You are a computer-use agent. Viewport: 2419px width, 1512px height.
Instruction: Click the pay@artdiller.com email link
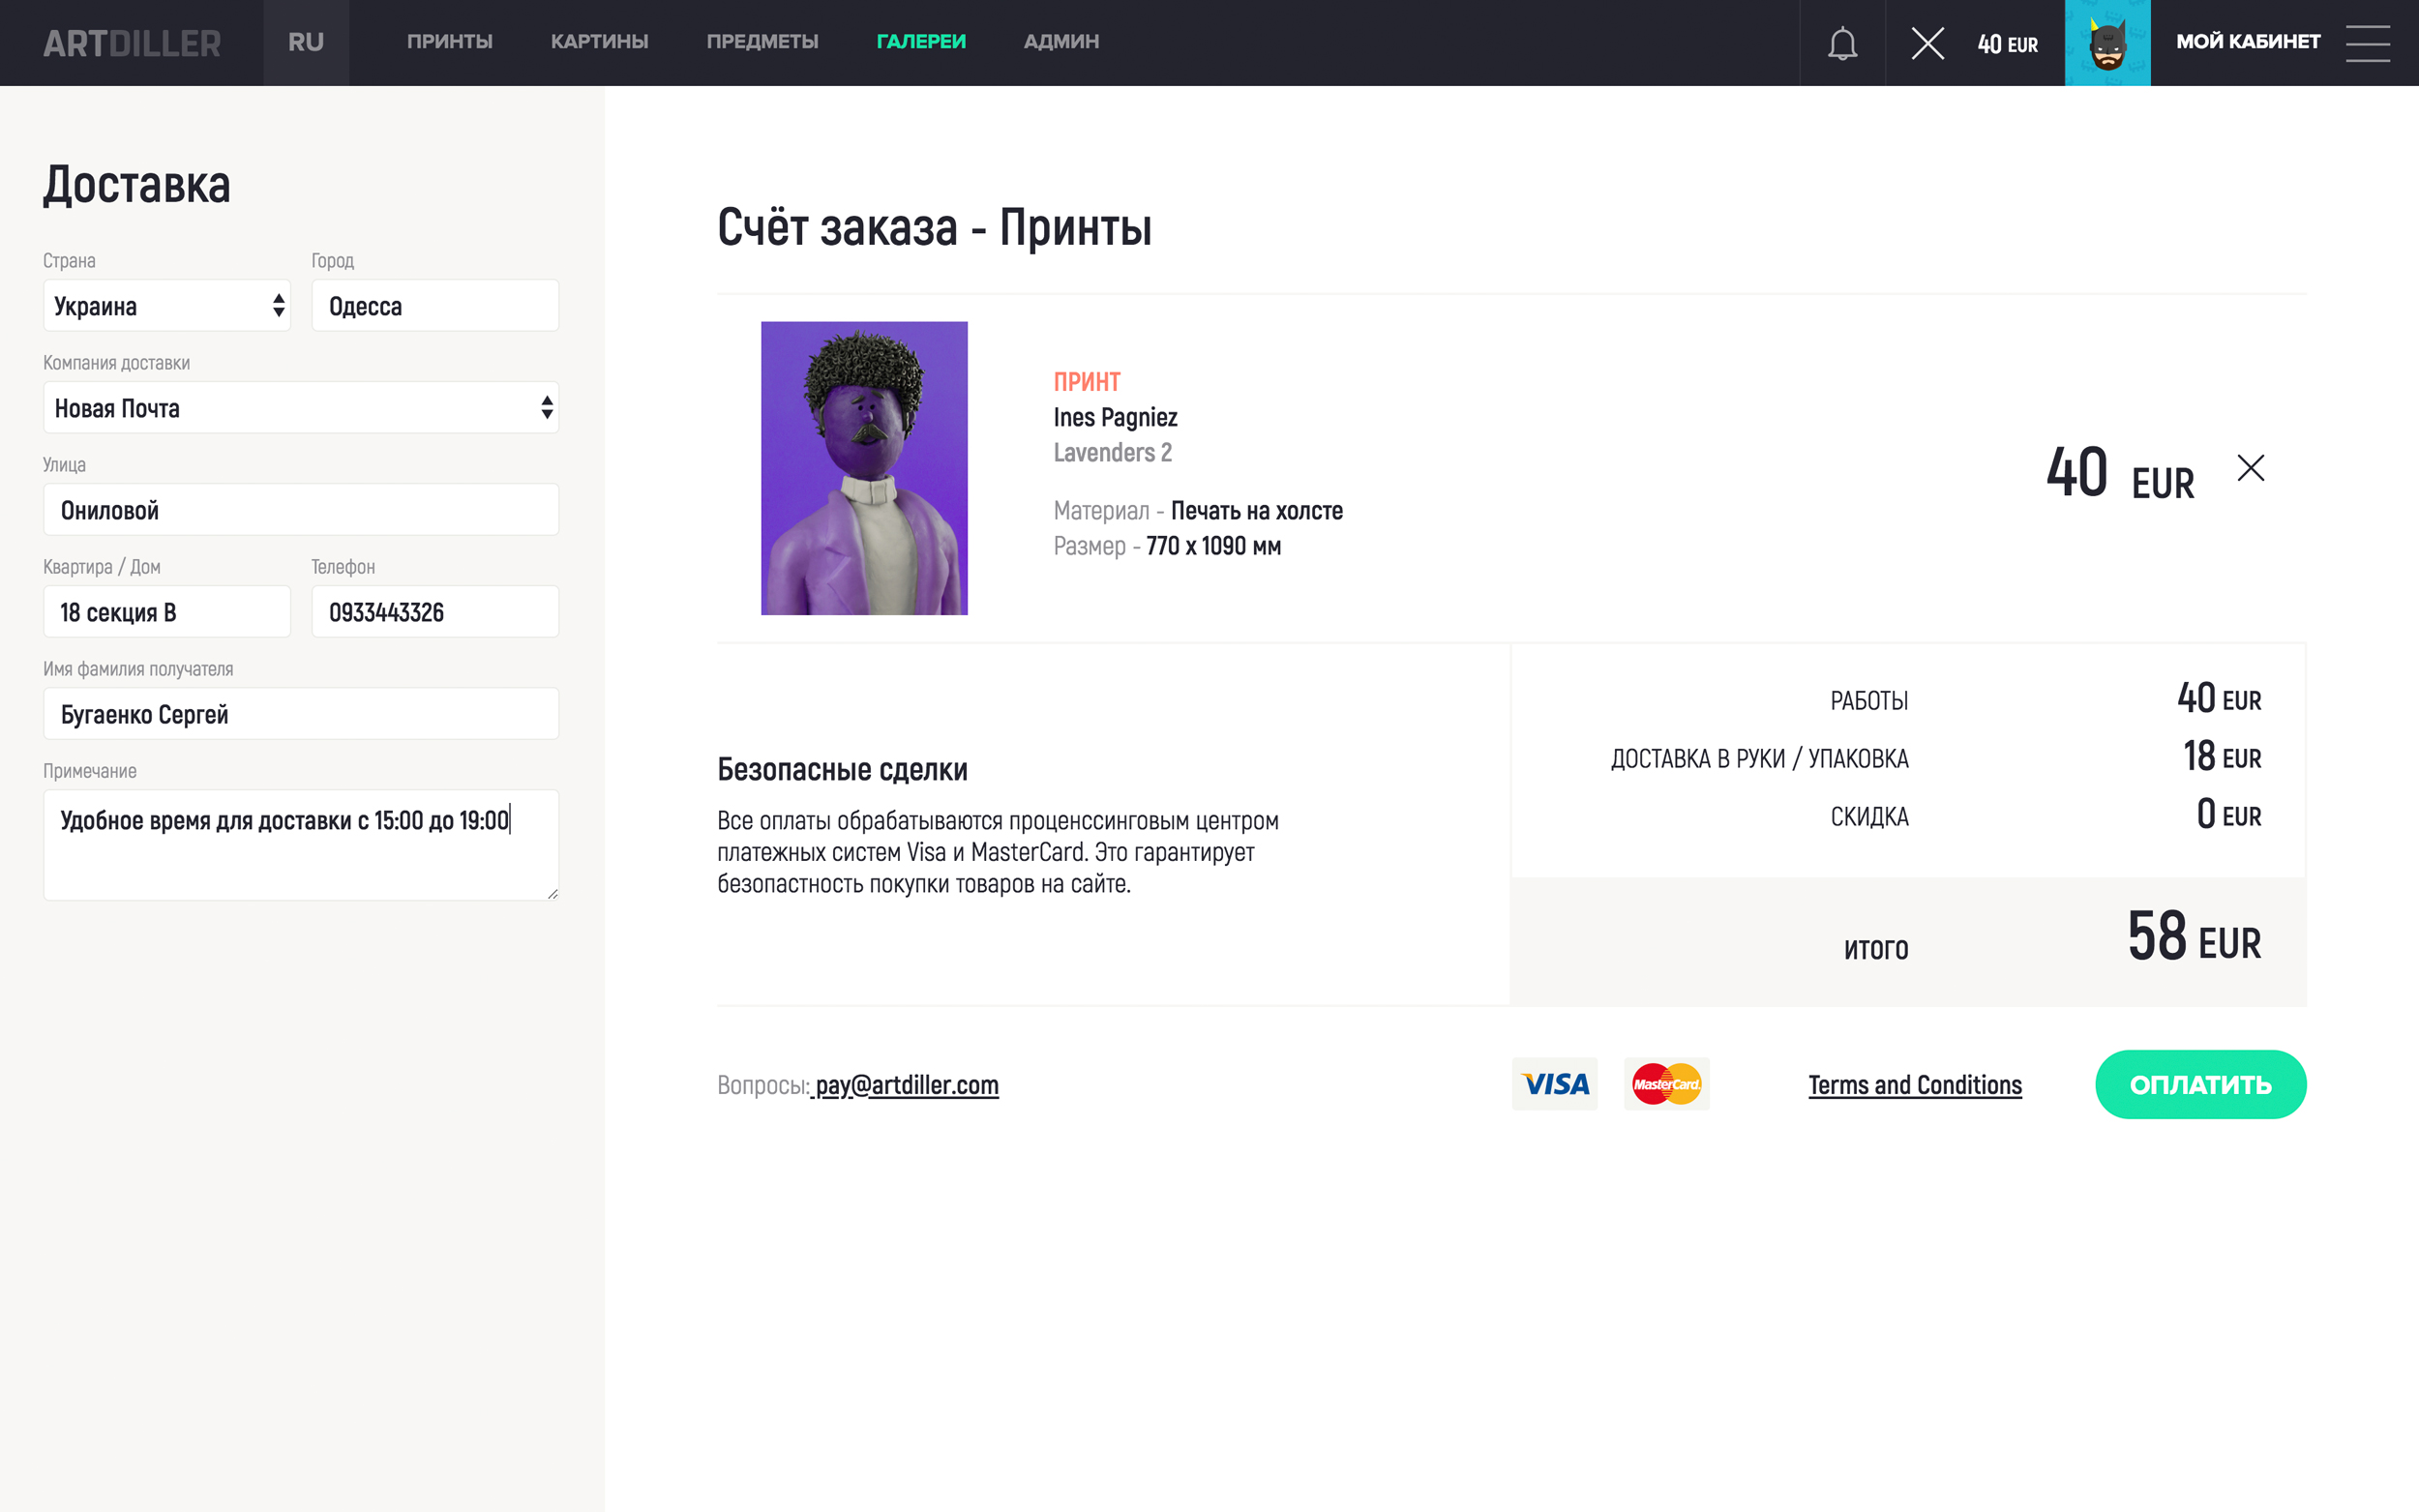906,1085
